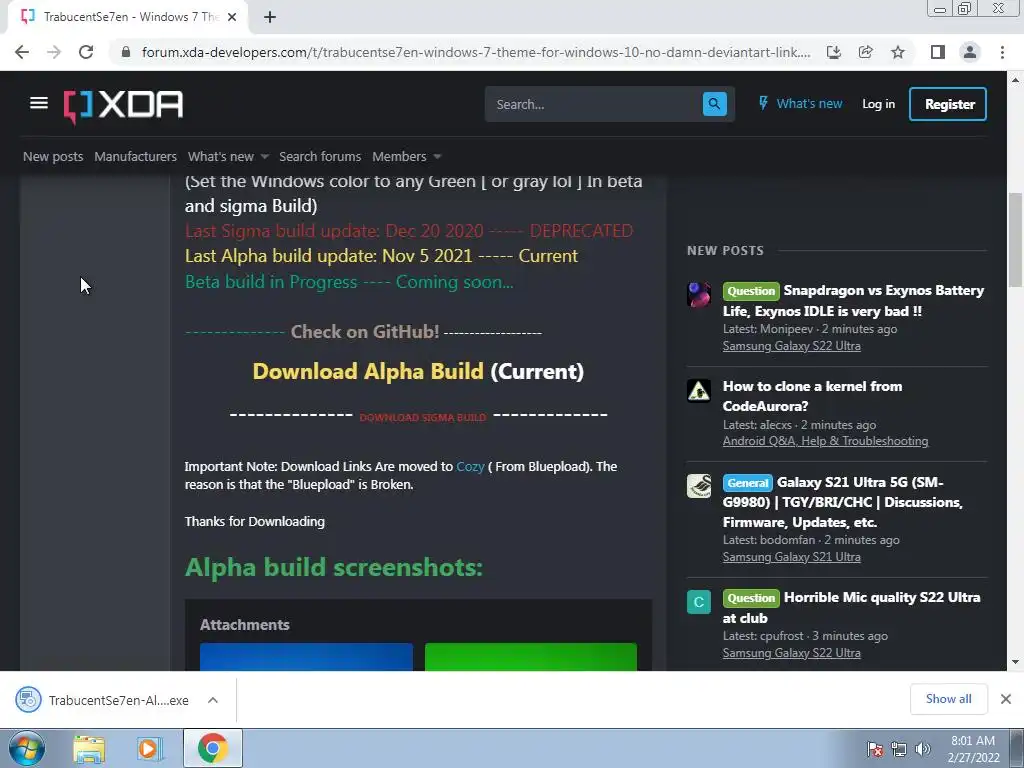This screenshot has width=1024, height=768.
Task: Click first Samsung Galaxy S22 Ultra forum link
Action: [x=792, y=346]
